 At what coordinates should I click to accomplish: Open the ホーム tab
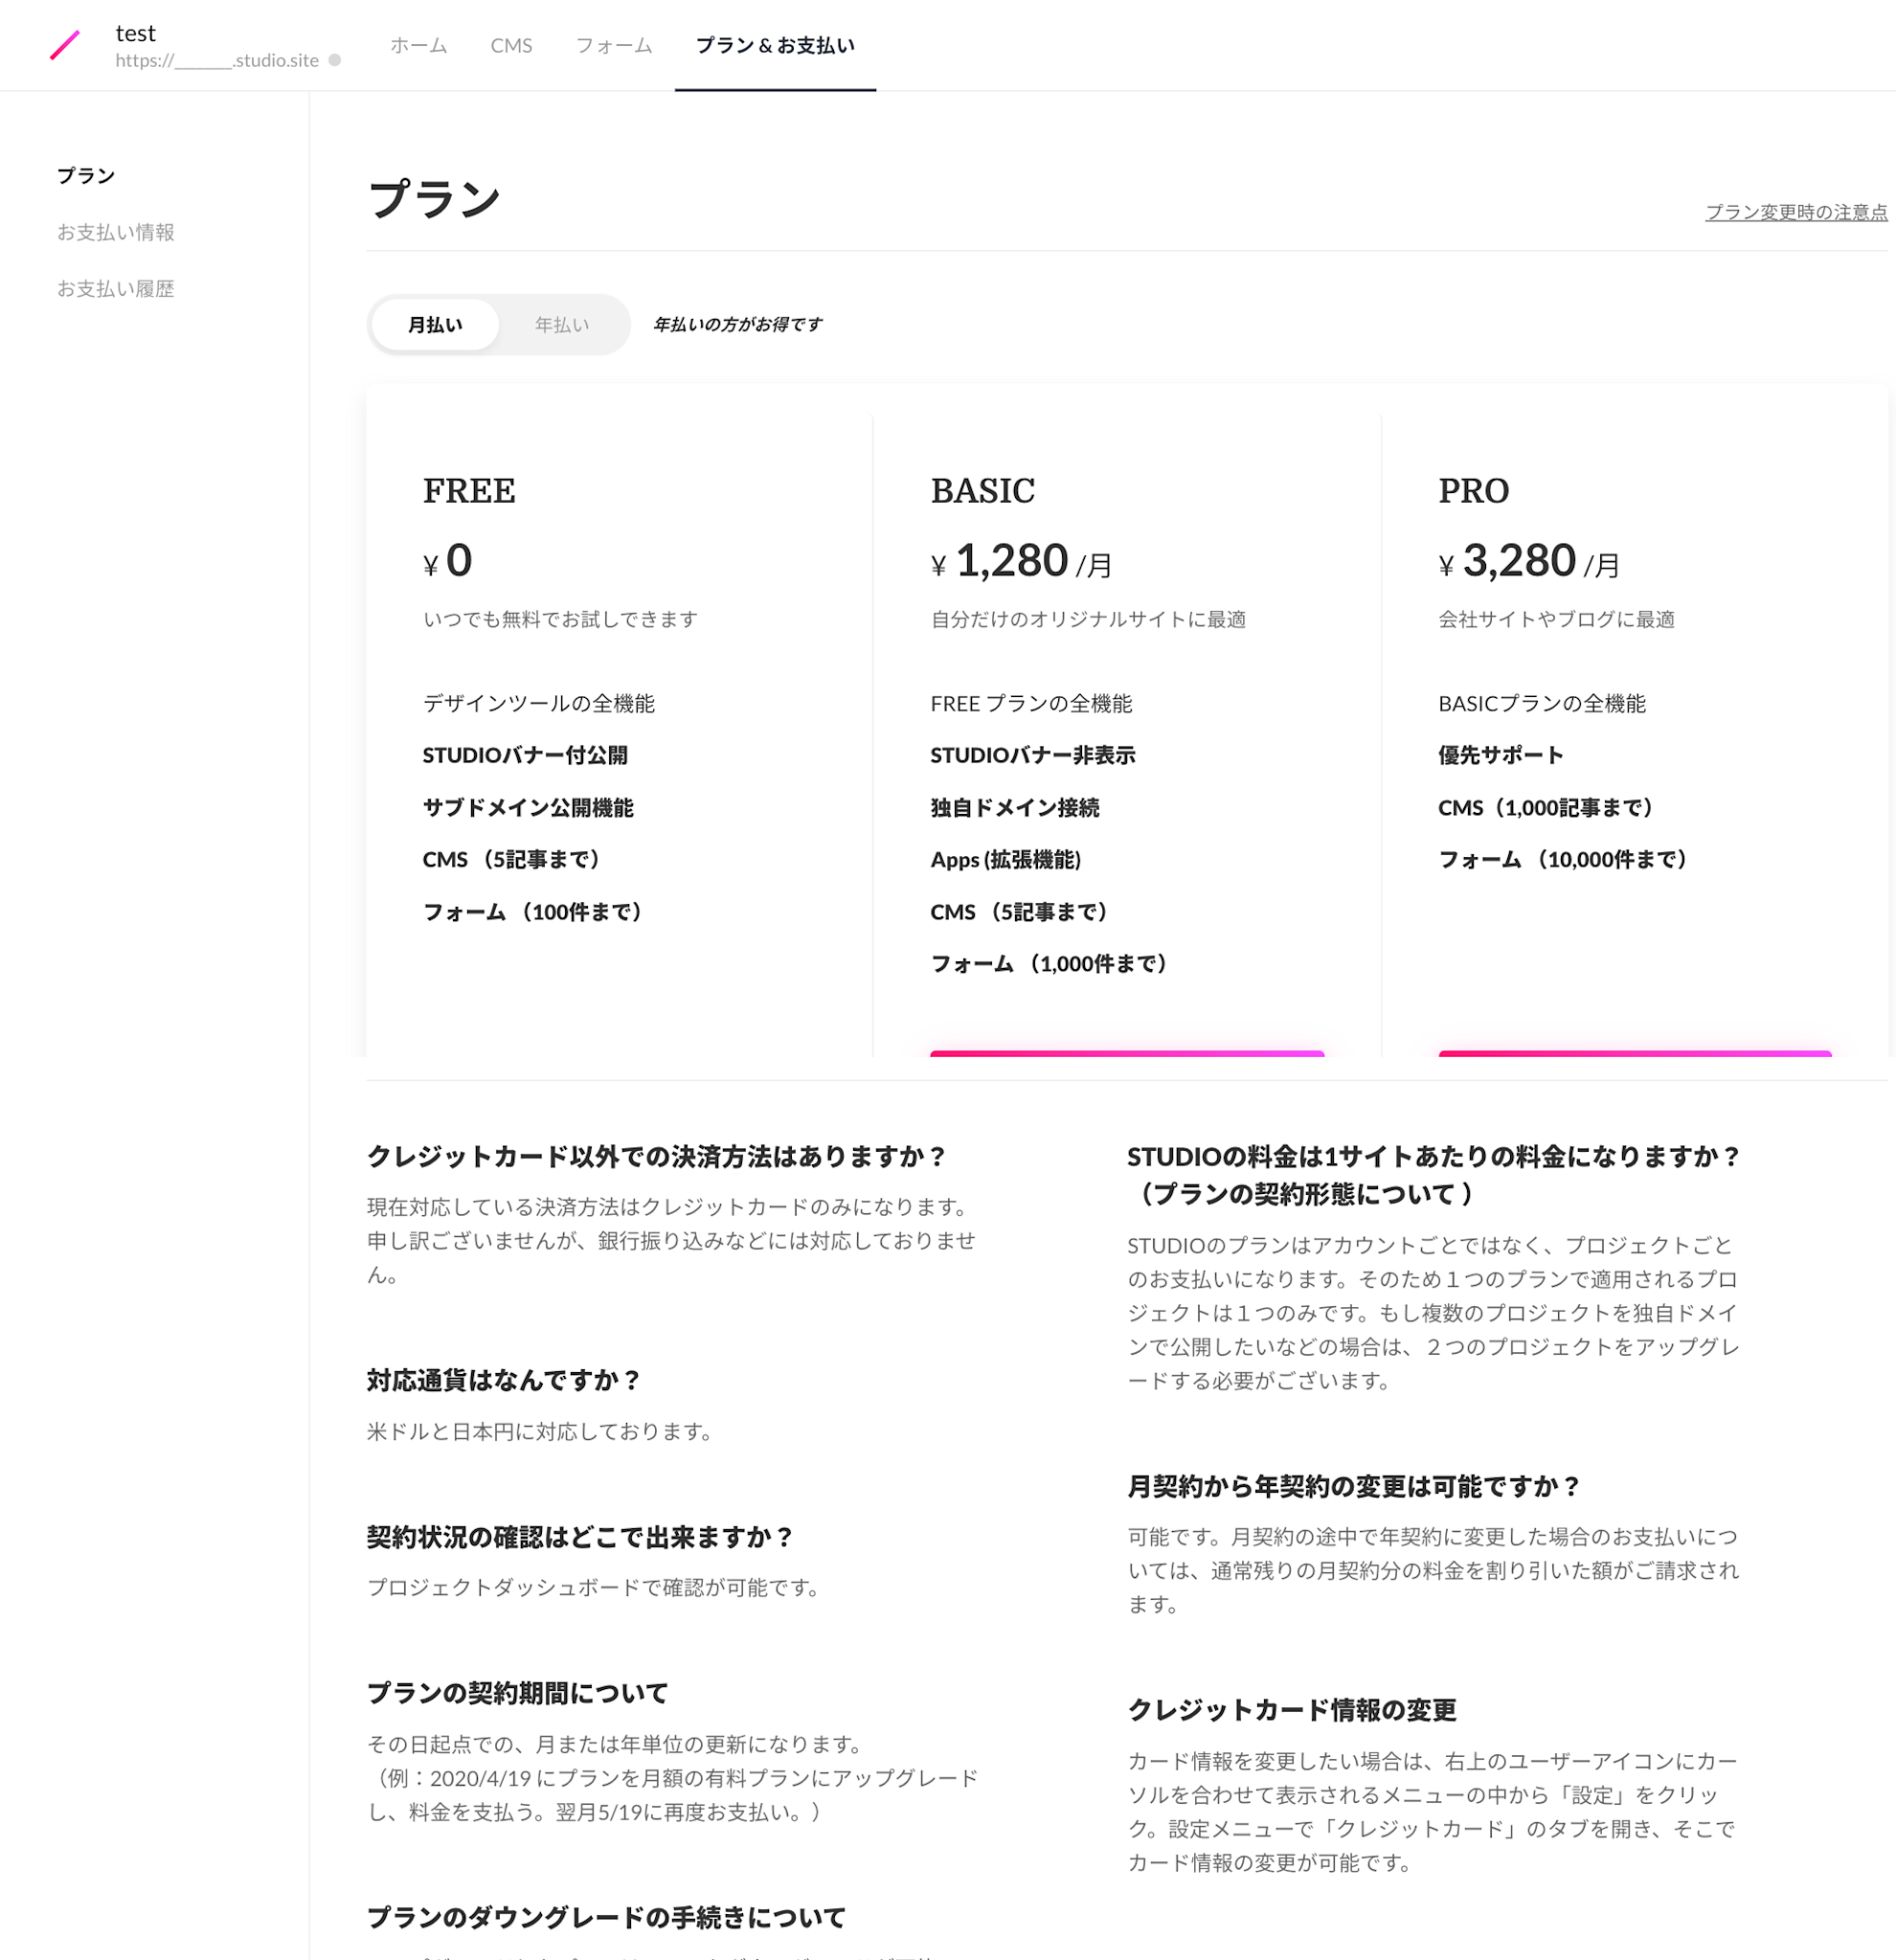(418, 46)
